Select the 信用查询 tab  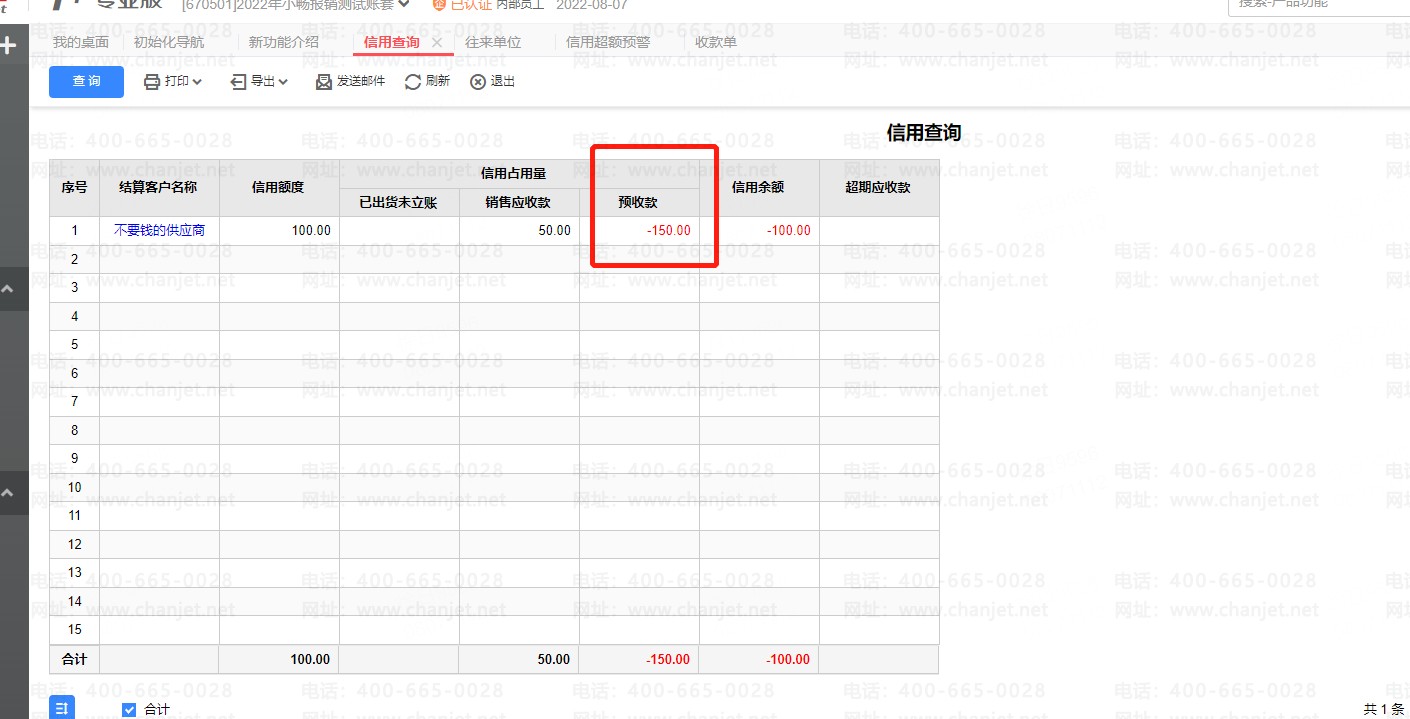[392, 42]
